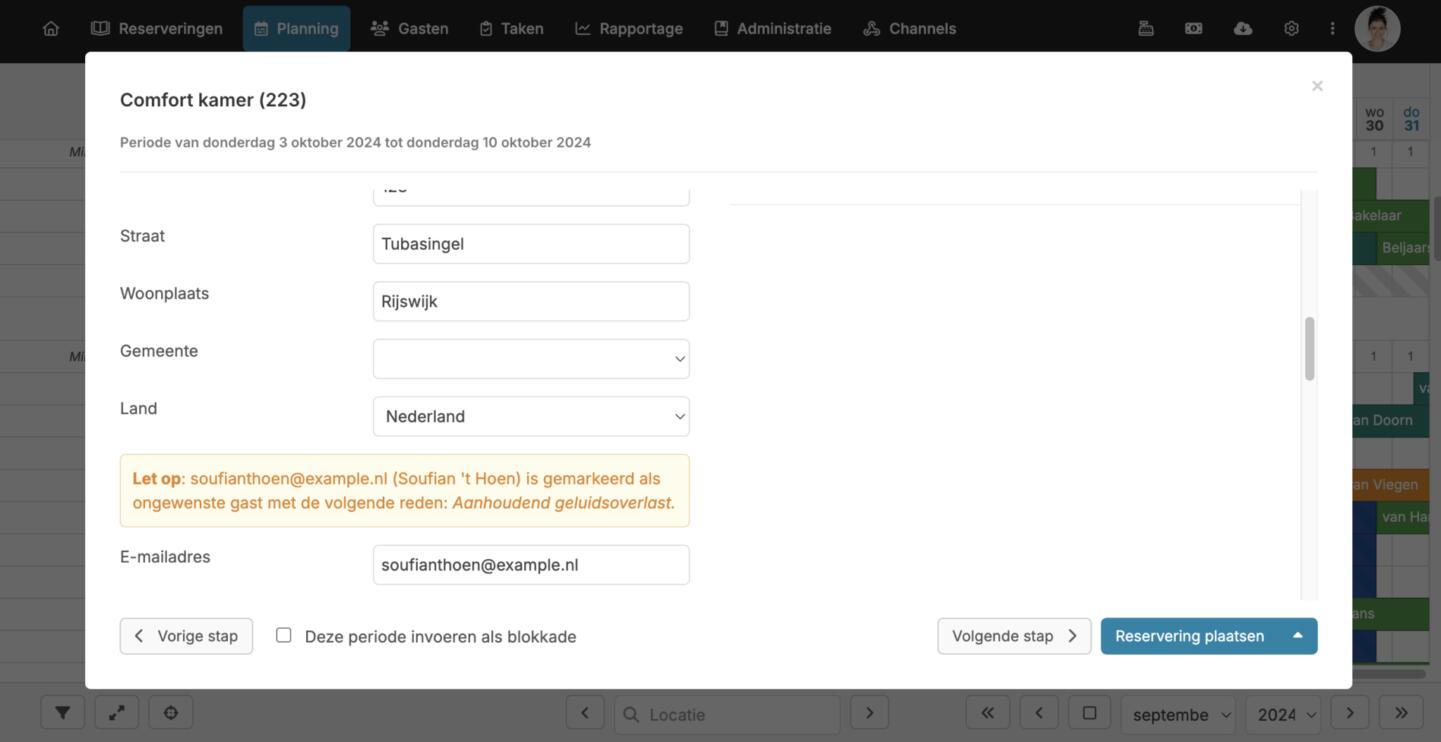
Task: Click the banknote payment icon
Action: click(1194, 28)
